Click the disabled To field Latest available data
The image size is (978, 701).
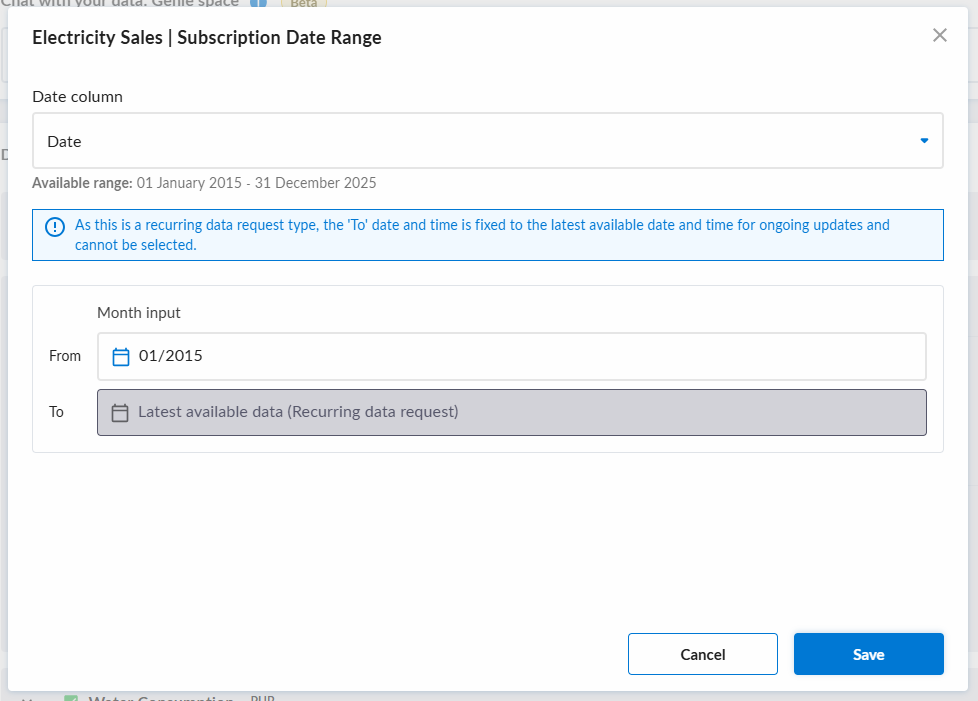pos(511,413)
